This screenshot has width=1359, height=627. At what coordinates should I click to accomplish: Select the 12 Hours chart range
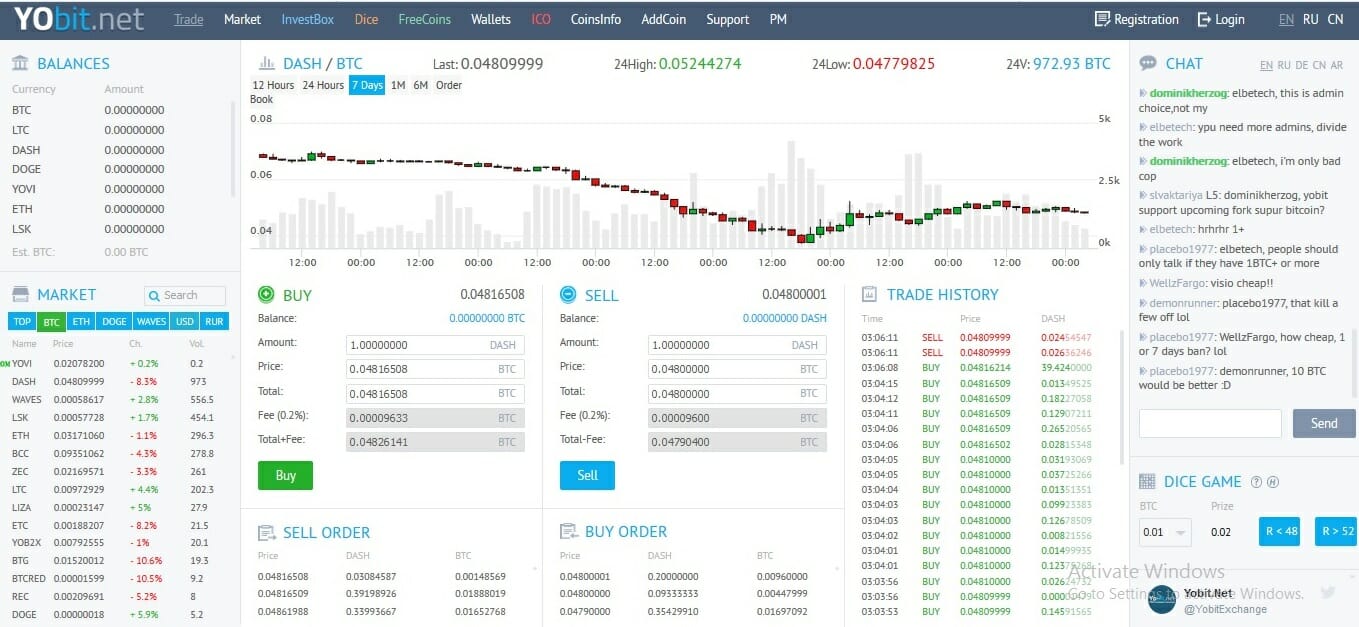[273, 85]
